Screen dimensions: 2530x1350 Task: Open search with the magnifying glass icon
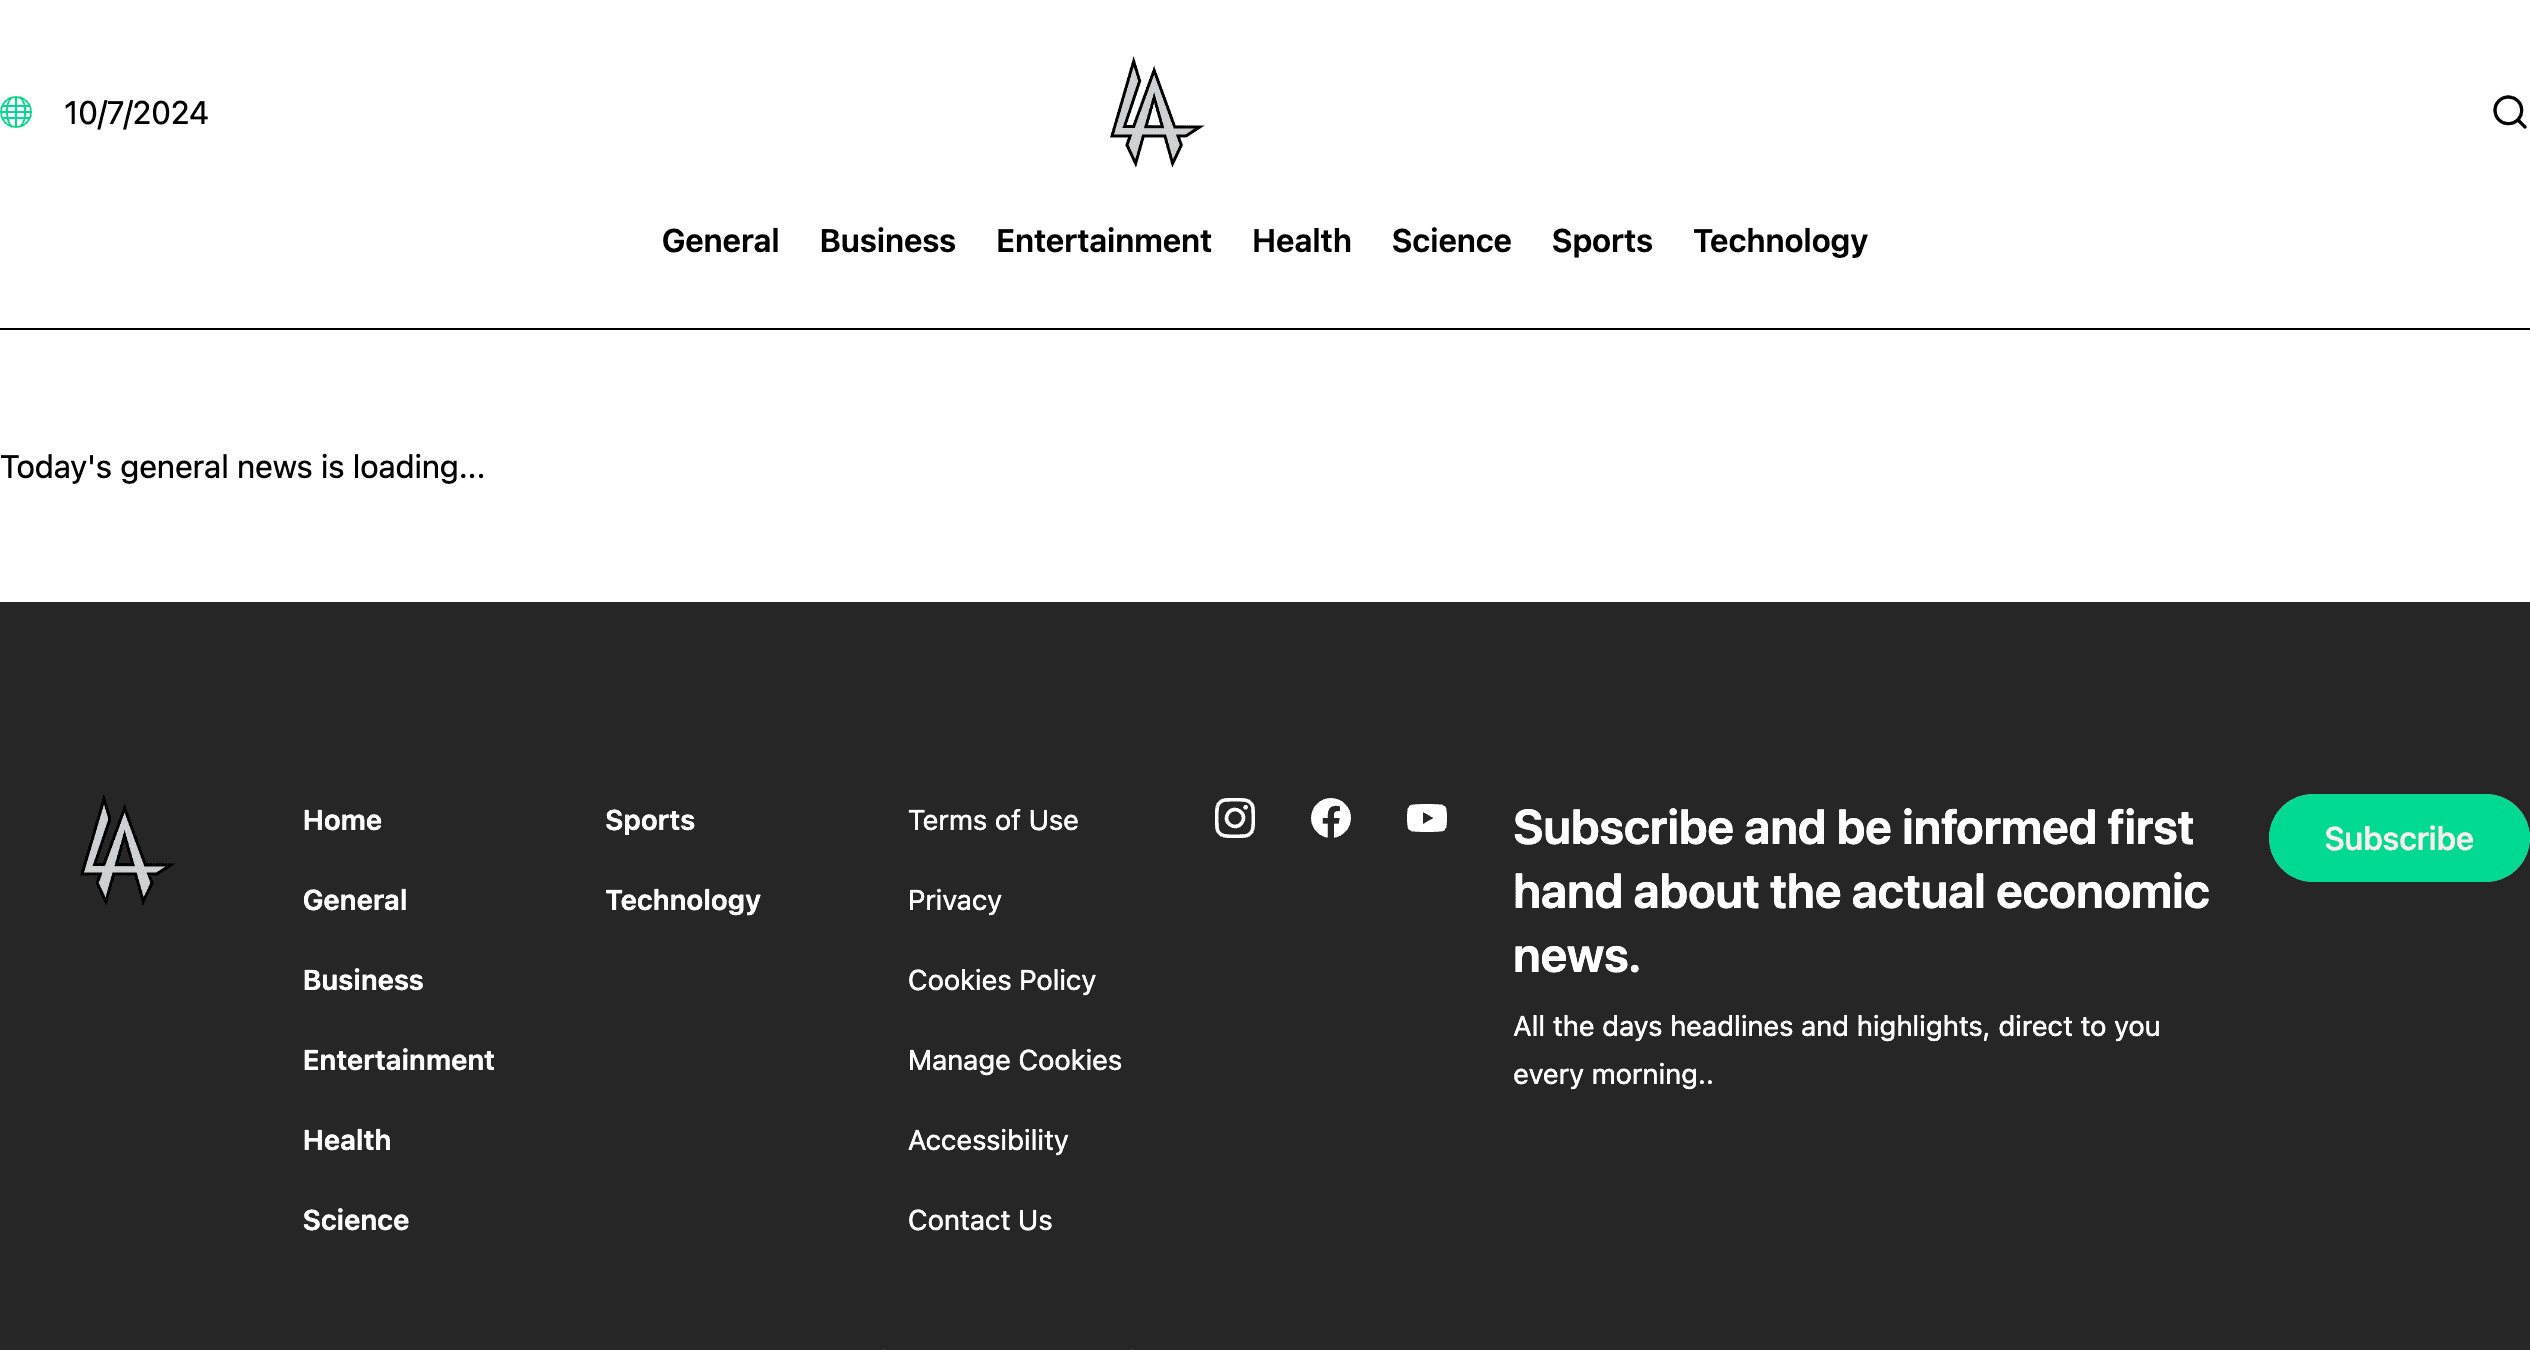point(2508,112)
